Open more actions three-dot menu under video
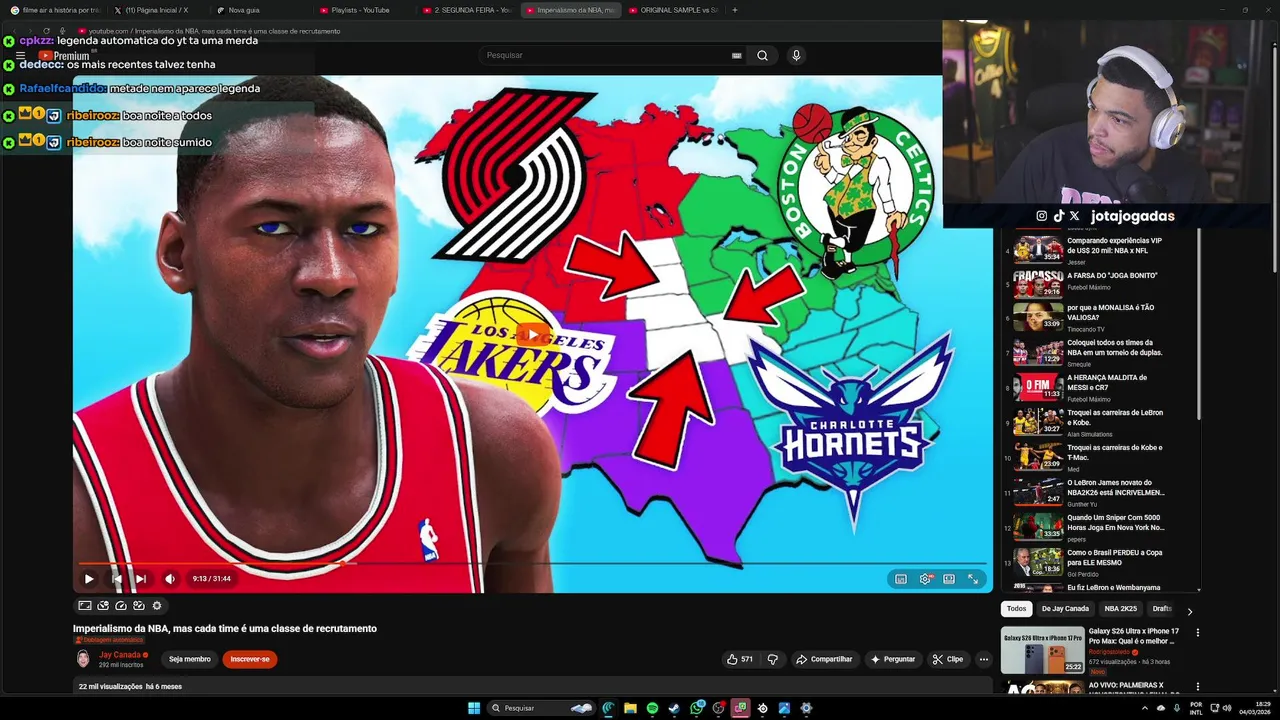This screenshot has height=720, width=1280. point(984,659)
